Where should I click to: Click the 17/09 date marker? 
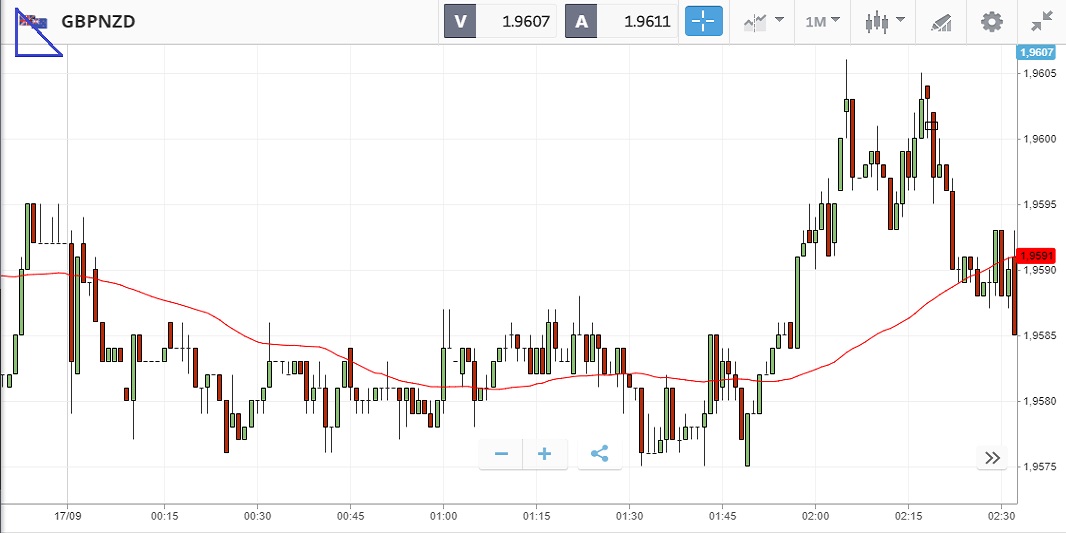click(67, 516)
